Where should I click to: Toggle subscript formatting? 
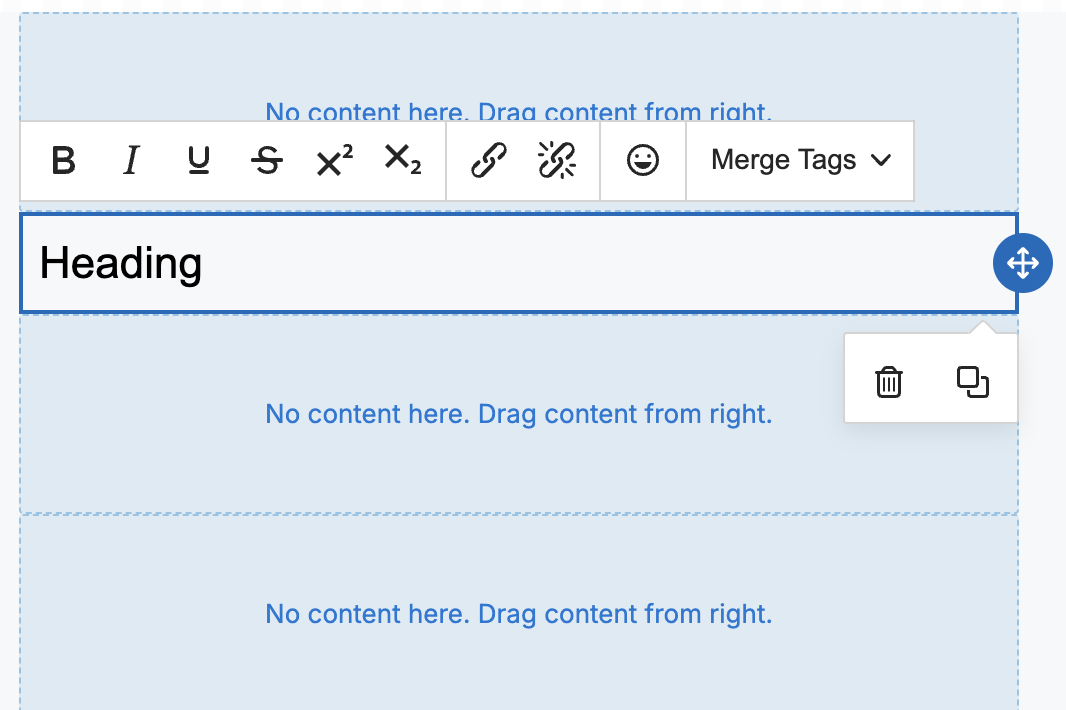pyautogui.click(x=402, y=161)
